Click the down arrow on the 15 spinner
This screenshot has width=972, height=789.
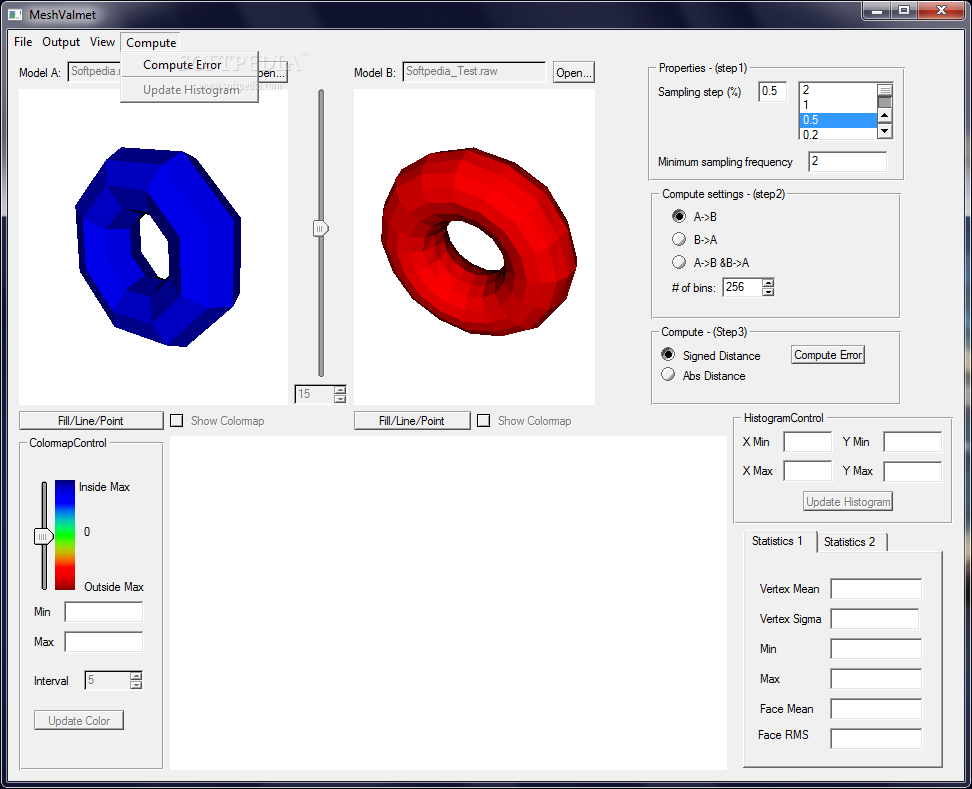tap(340, 399)
